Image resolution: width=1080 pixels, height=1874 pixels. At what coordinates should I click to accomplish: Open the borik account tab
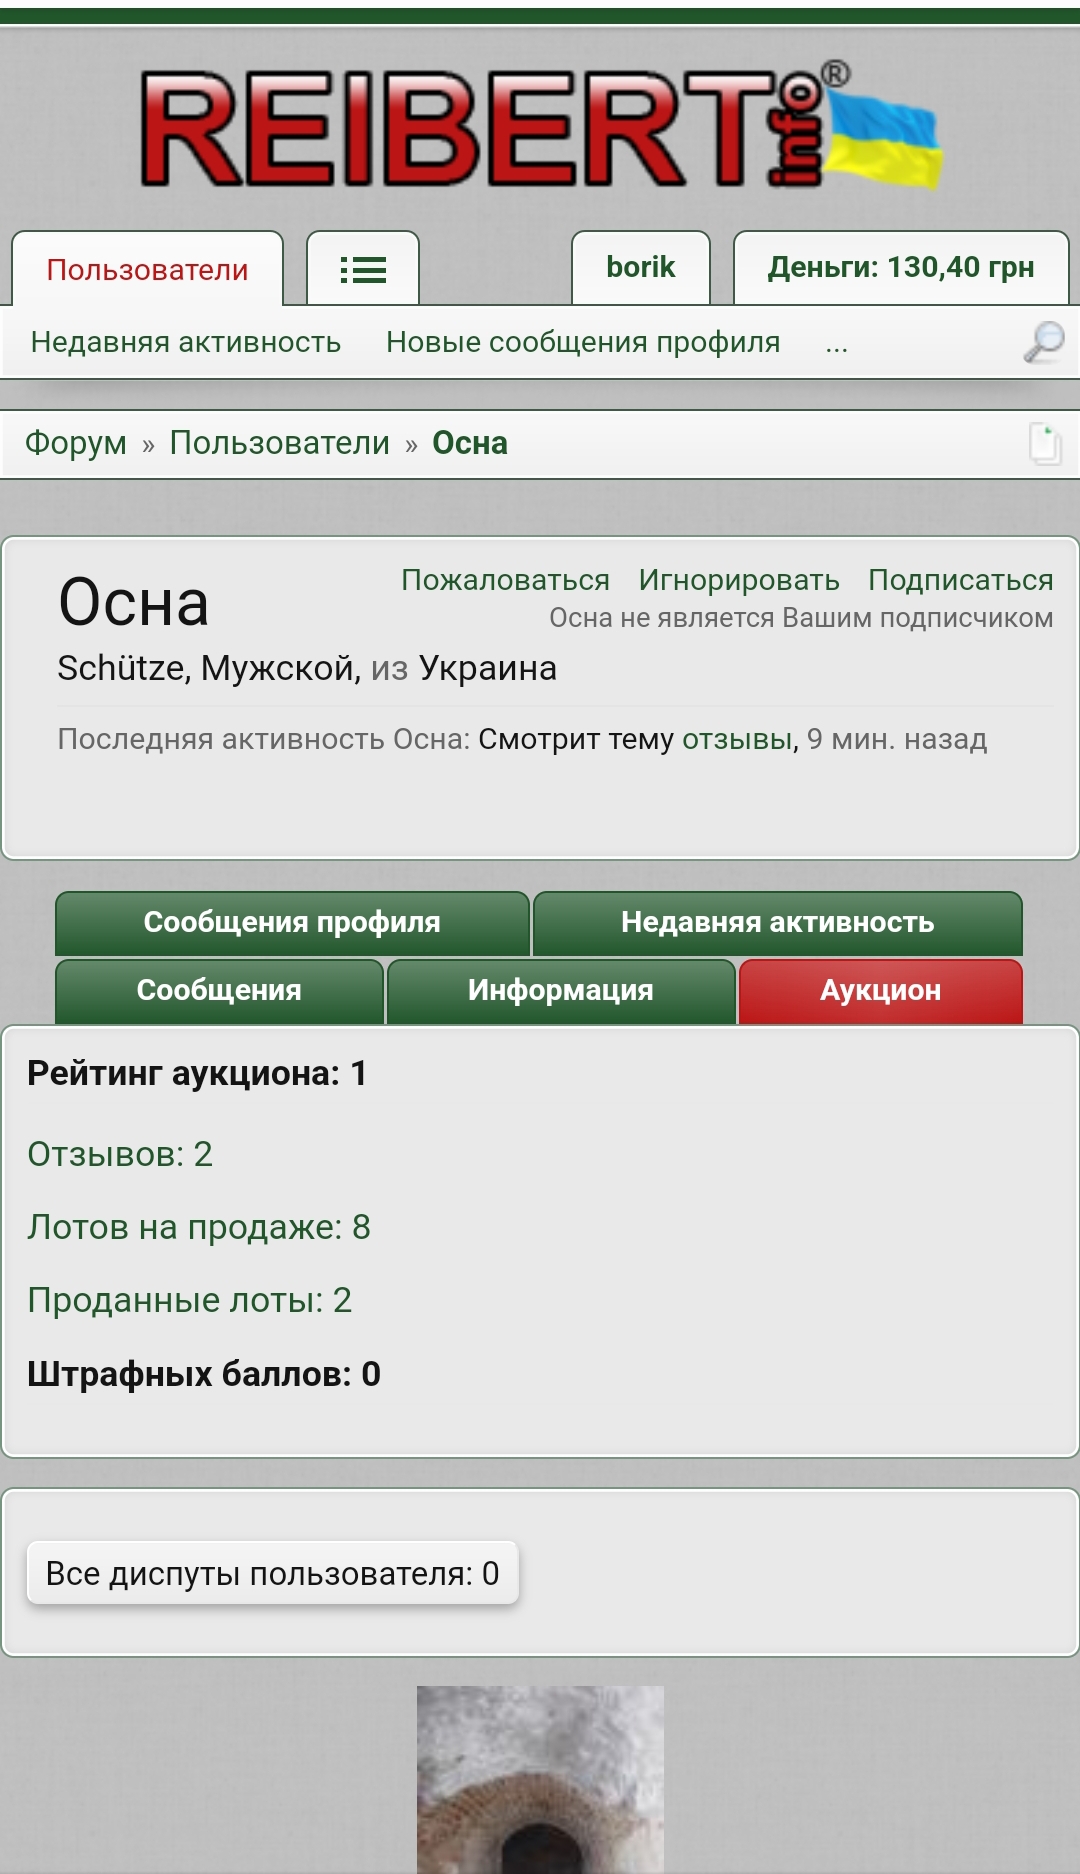point(641,267)
